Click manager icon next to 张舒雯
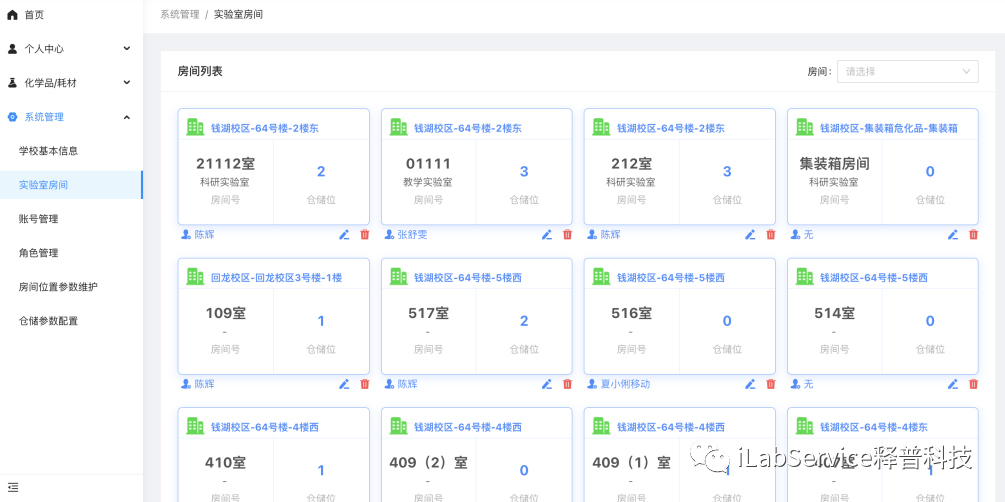This screenshot has width=1005, height=502. click(389, 235)
